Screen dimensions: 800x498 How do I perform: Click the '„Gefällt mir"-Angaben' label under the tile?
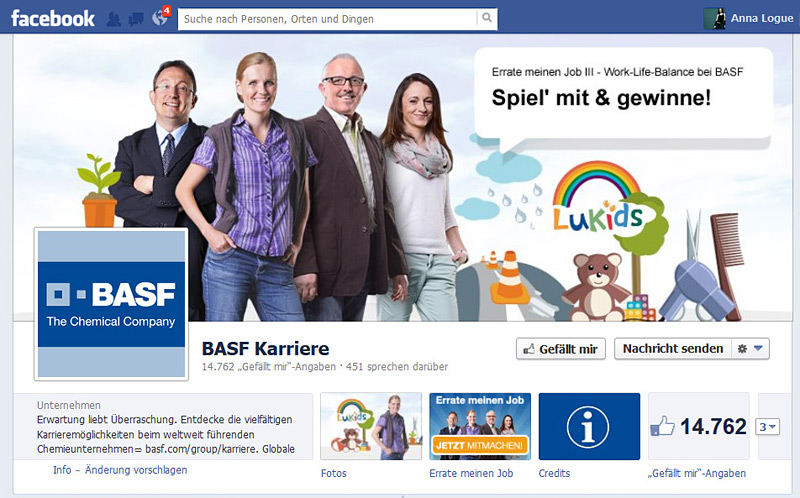point(697,474)
